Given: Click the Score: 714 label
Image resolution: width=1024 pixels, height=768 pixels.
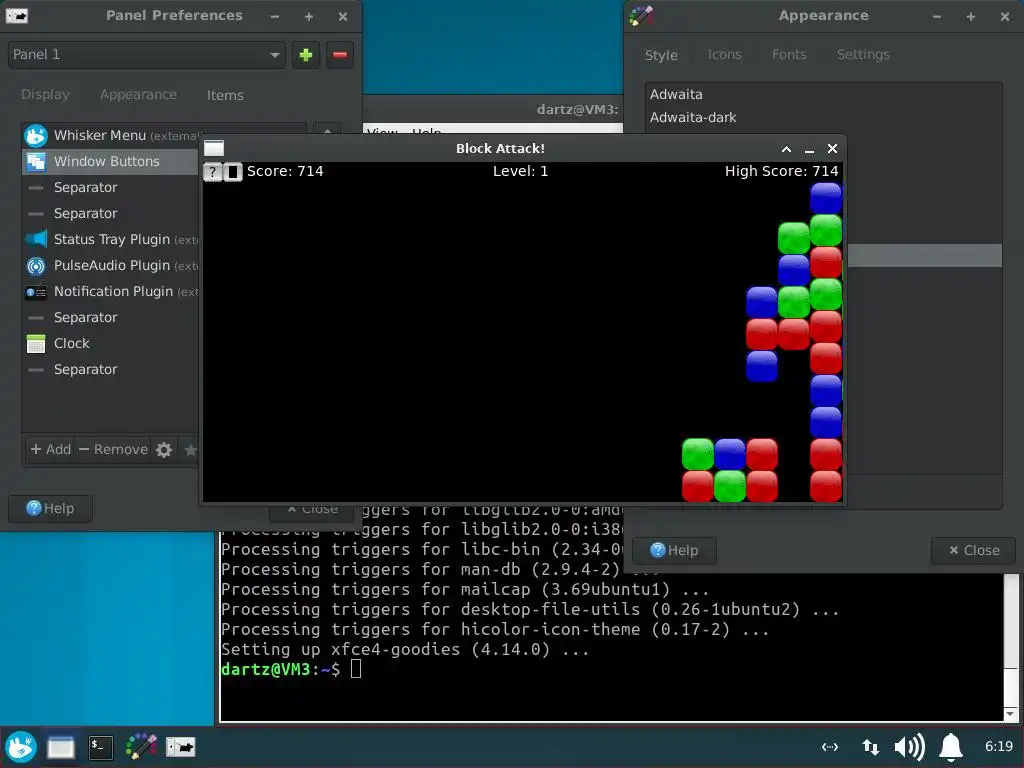Looking at the screenshot, I should click(x=285, y=171).
